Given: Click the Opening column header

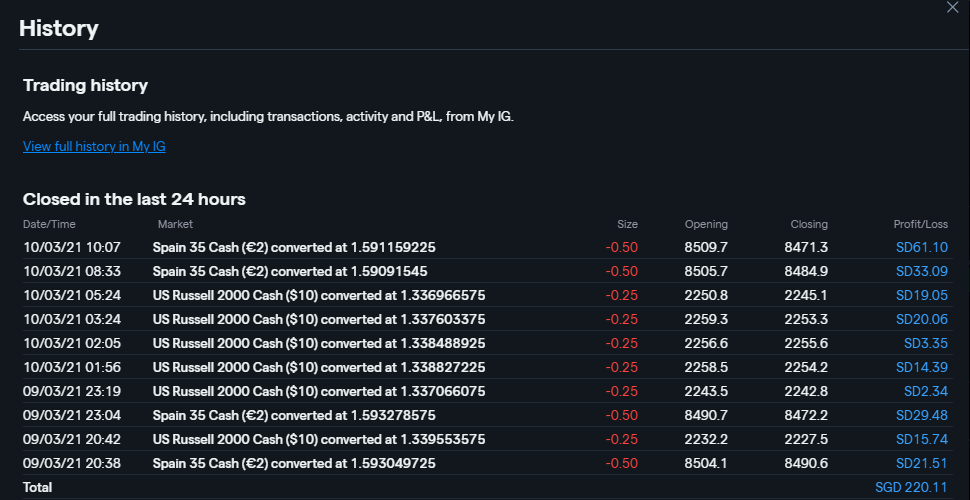Looking at the screenshot, I should pos(706,224).
